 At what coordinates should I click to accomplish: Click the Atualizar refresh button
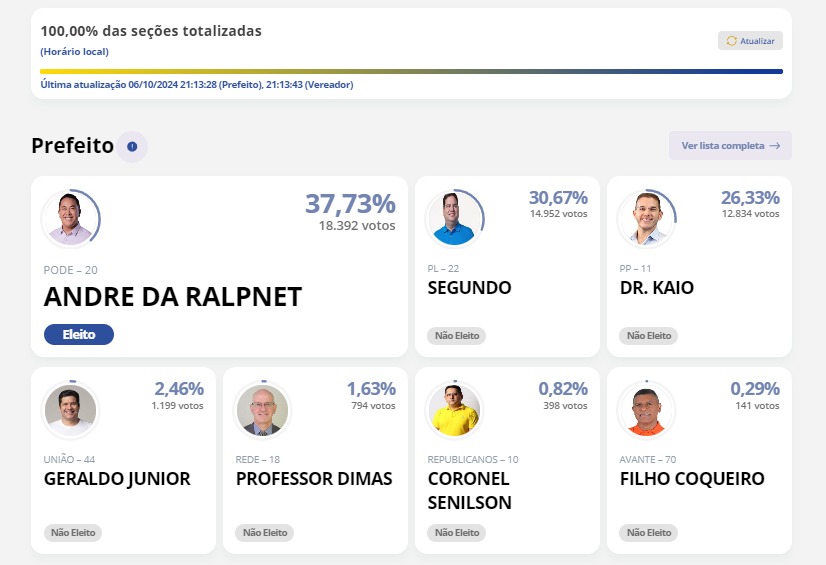(x=750, y=41)
